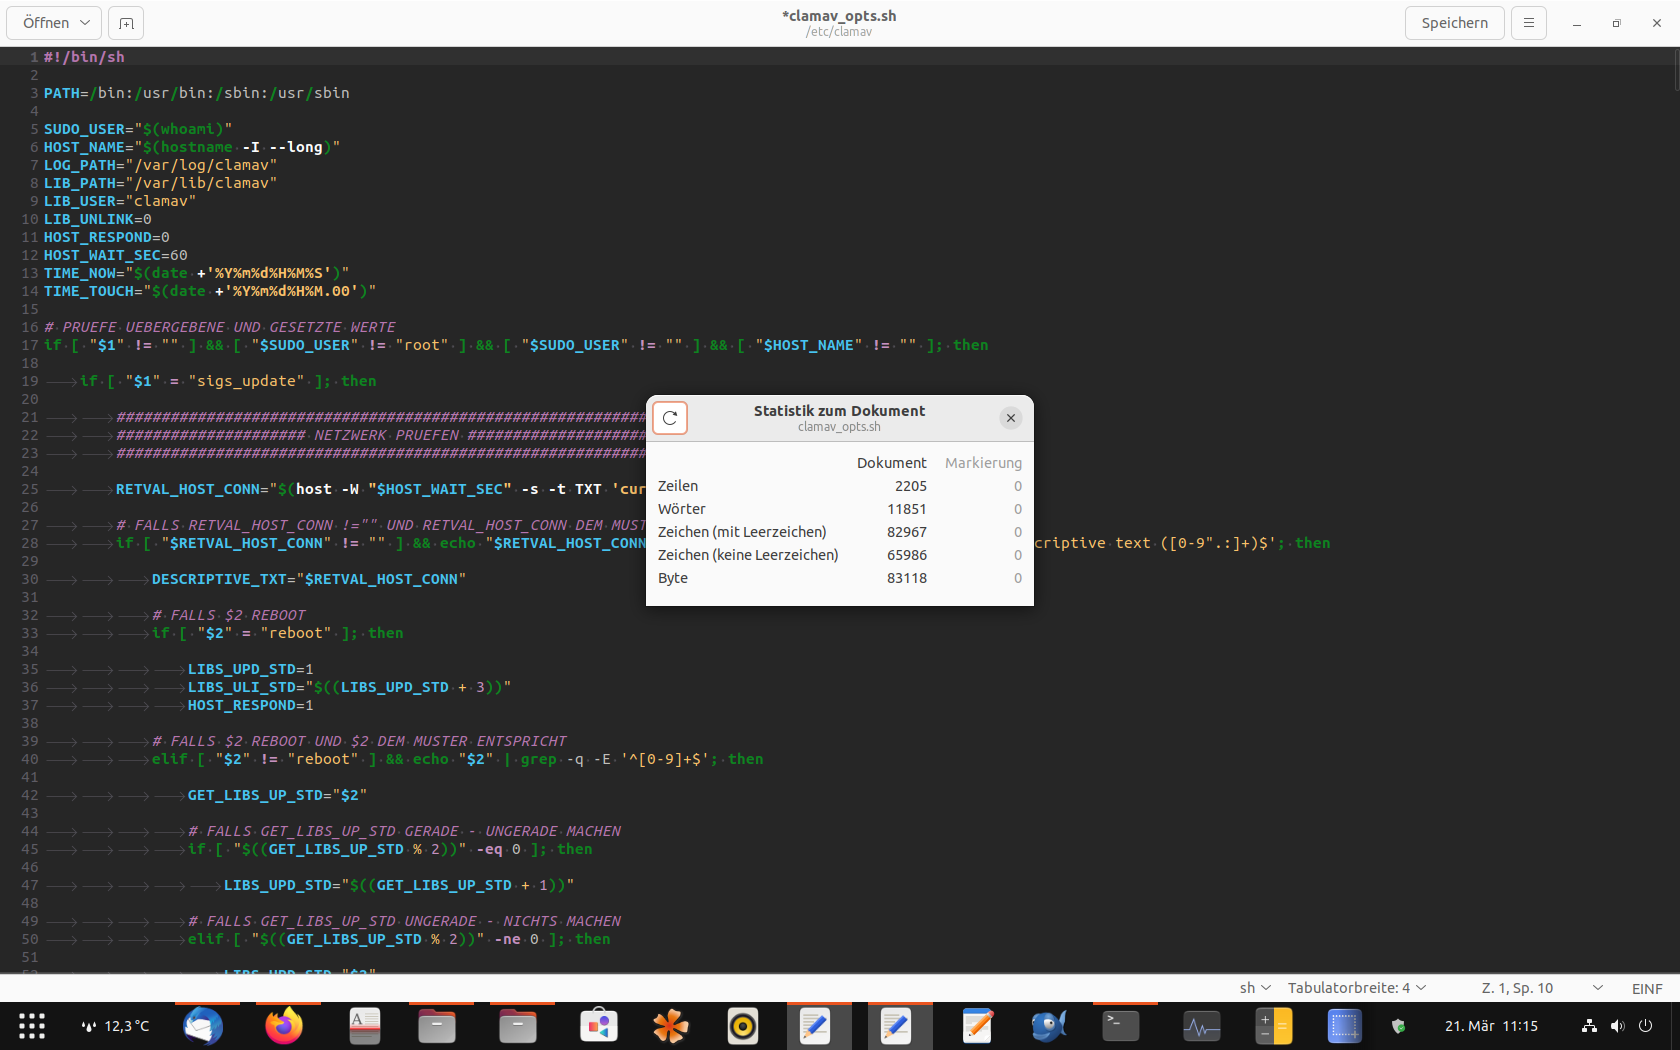This screenshot has width=1680, height=1050.
Task: Click the LOG_PATH line in the editor
Action: tap(160, 165)
